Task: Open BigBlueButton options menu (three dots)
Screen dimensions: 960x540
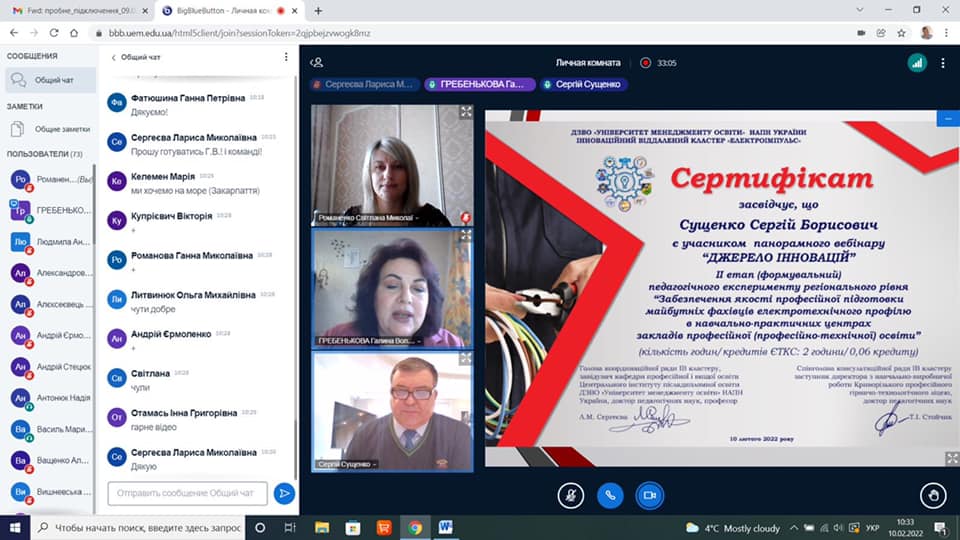Action: click(x=942, y=62)
